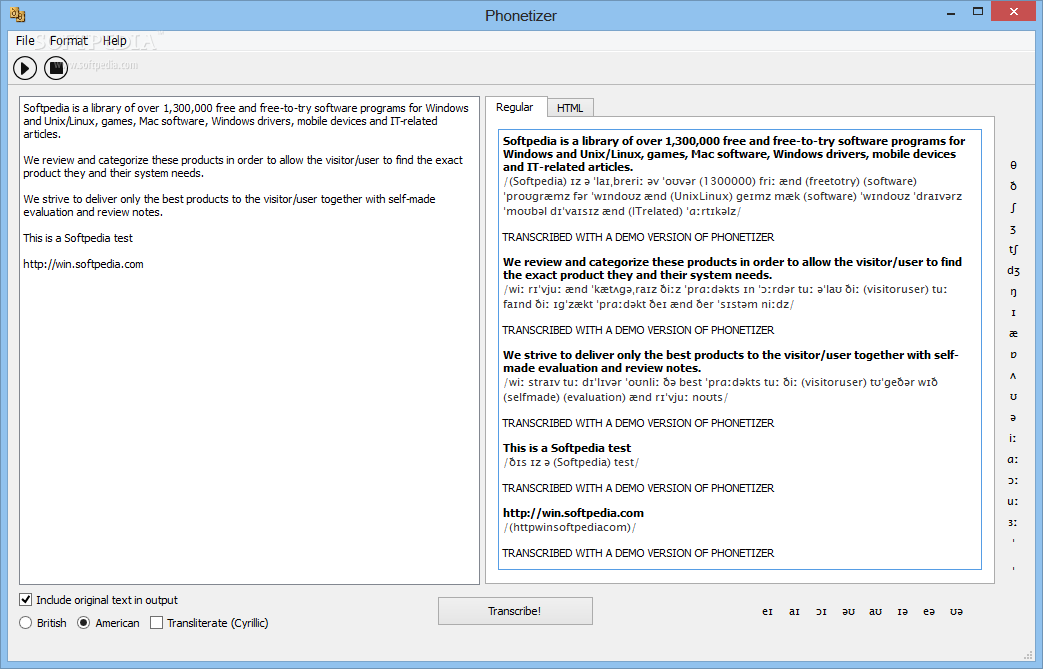Insert the əʊ diphthong symbol
The height and width of the screenshot is (669, 1043).
(848, 612)
